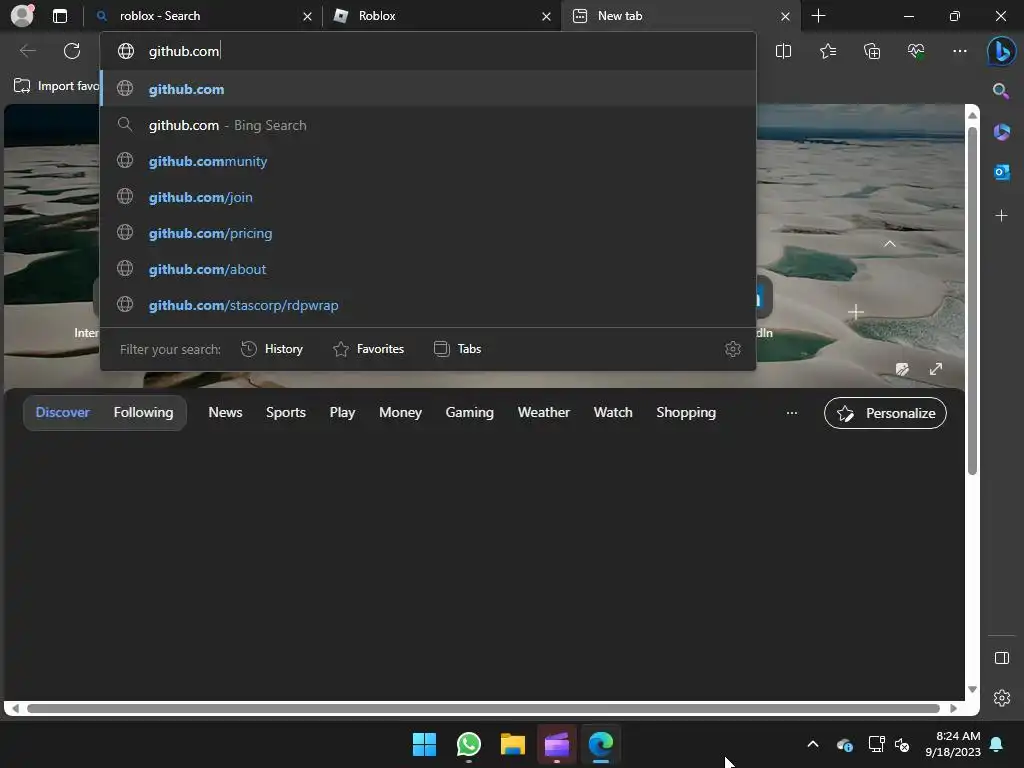
Task: Expand the background image fullscreen icon
Action: [x=936, y=370]
